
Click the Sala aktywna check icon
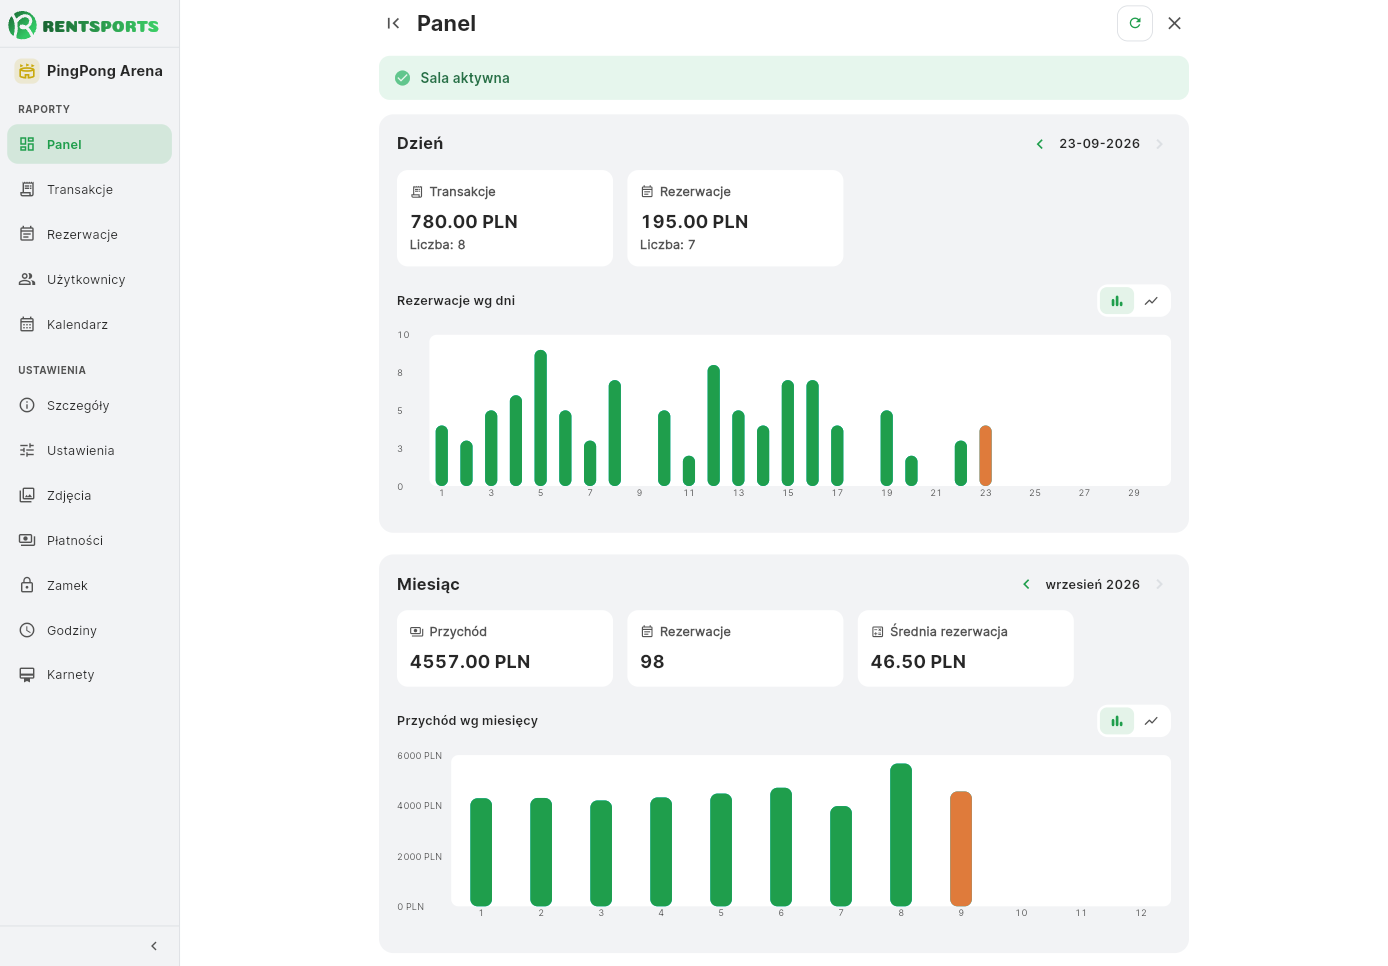pos(403,78)
